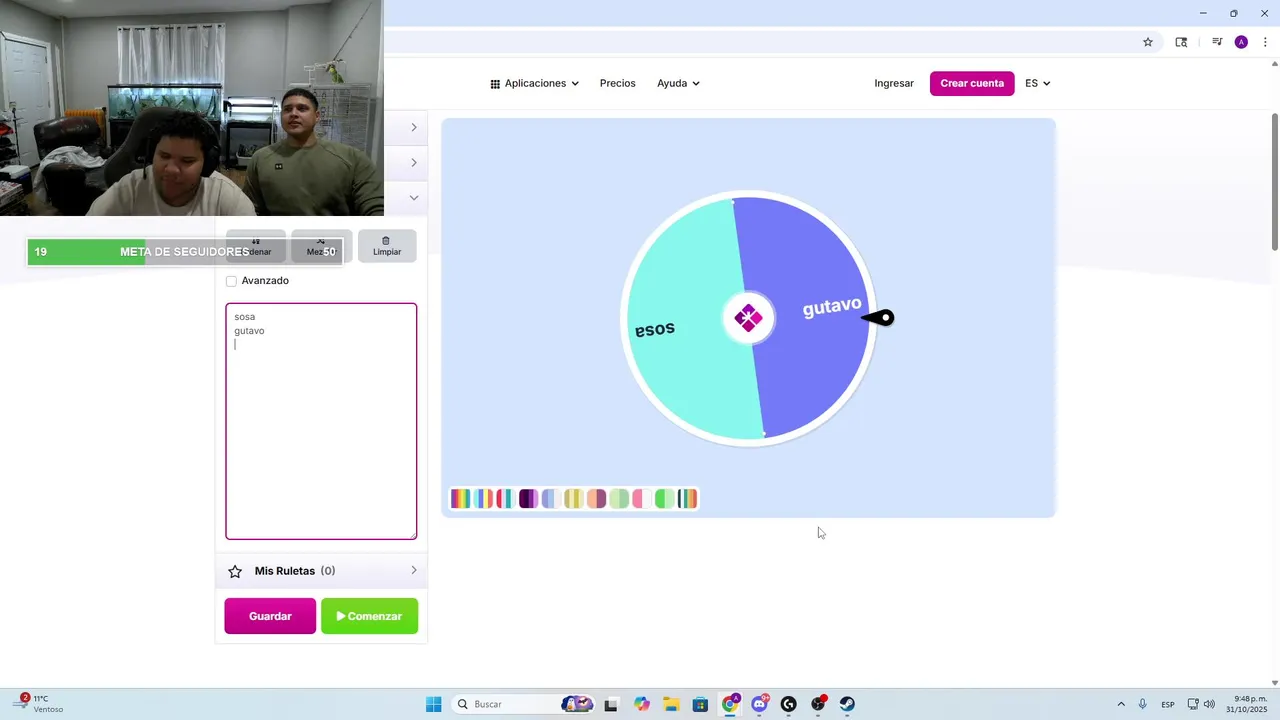
Task: Select the bright green and mint palette
Action: (x=665, y=498)
